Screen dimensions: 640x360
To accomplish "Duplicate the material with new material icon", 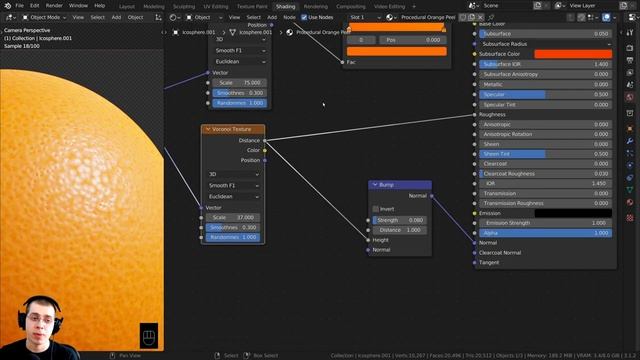I will (x=471, y=18).
